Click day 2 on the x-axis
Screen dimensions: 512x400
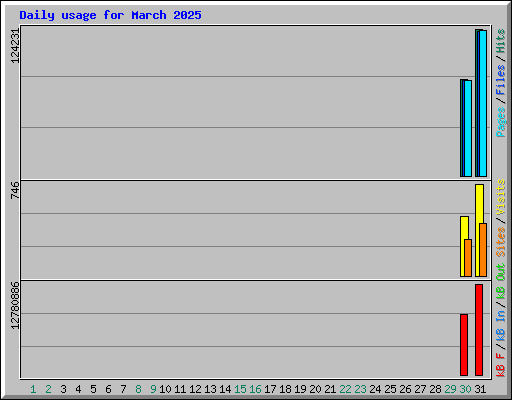[x=48, y=389]
